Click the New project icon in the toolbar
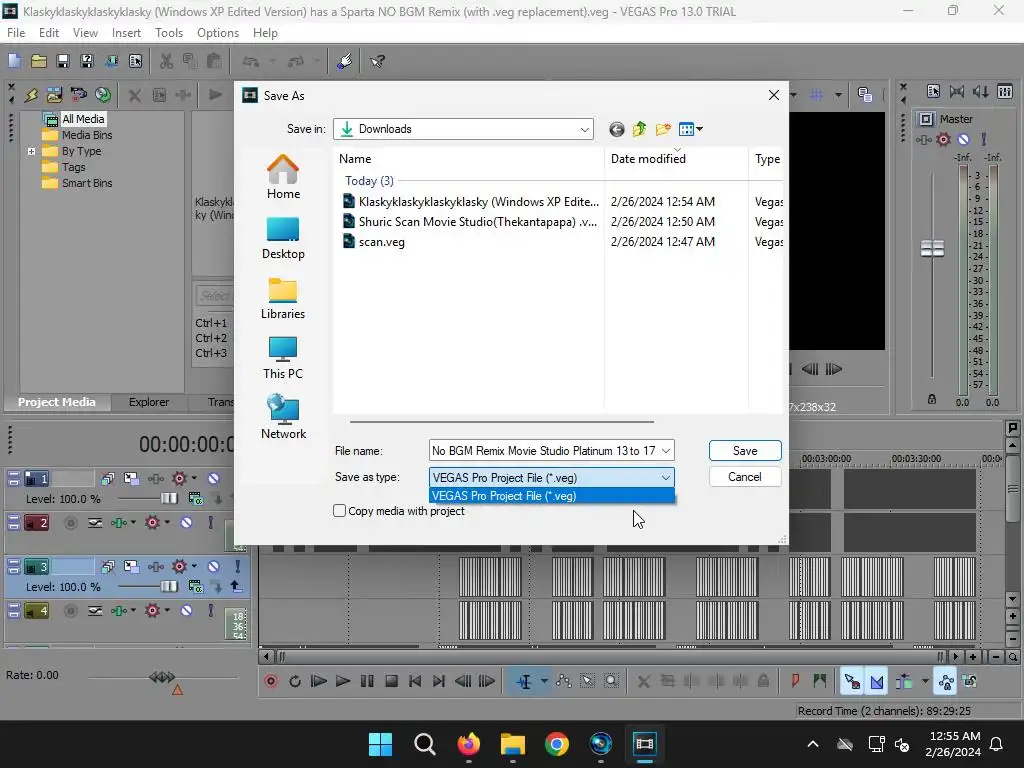The height and width of the screenshot is (768, 1024). tap(14, 61)
